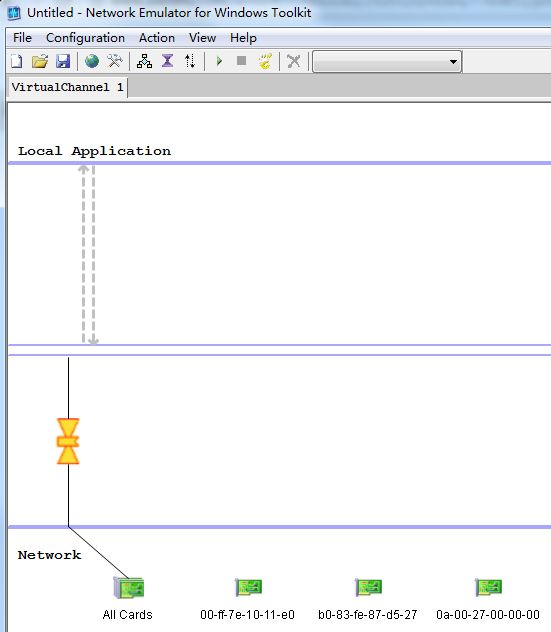Stop emulation with the gray square button
This screenshot has height=632, width=551.
241,61
